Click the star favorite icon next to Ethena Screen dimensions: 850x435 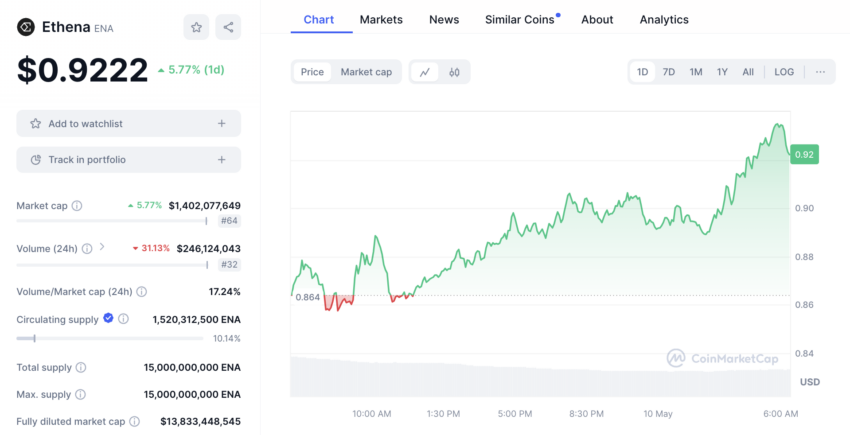click(197, 27)
